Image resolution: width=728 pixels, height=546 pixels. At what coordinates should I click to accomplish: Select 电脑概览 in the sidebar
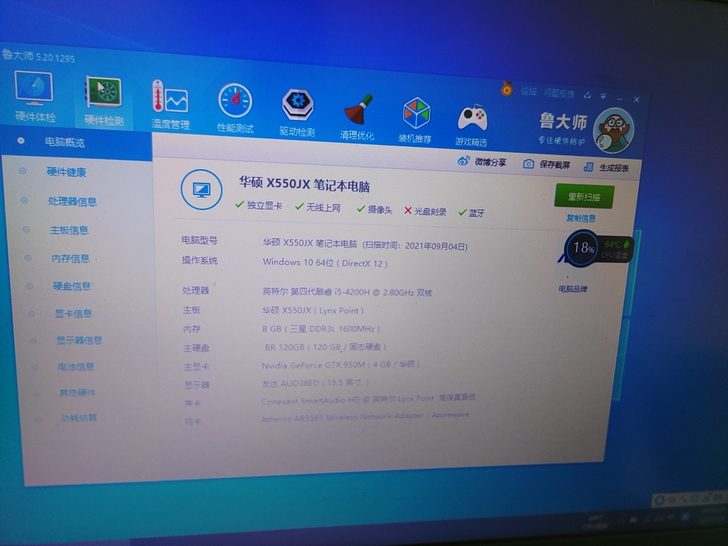[65, 142]
